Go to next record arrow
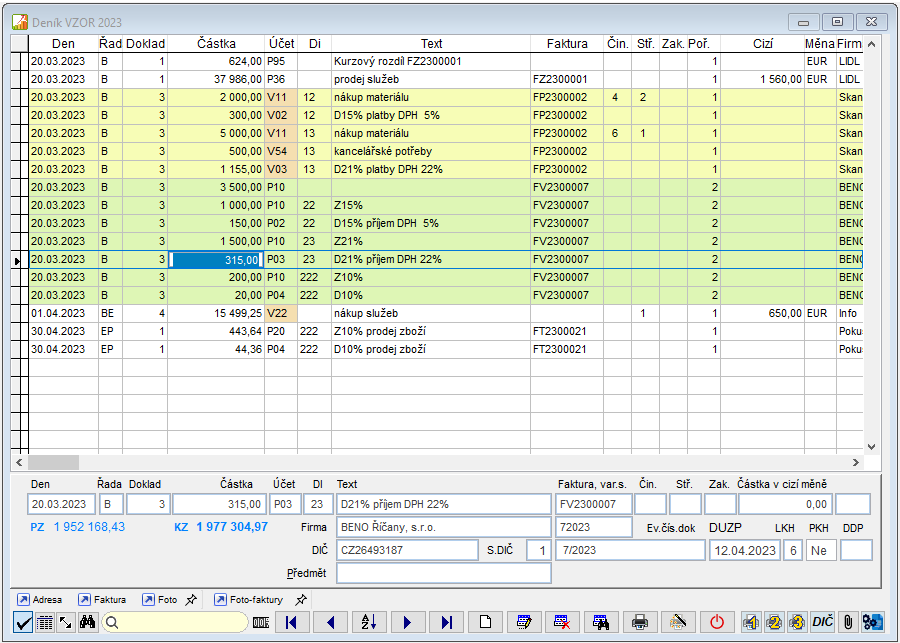The width and height of the screenshot is (900, 643). point(408,622)
